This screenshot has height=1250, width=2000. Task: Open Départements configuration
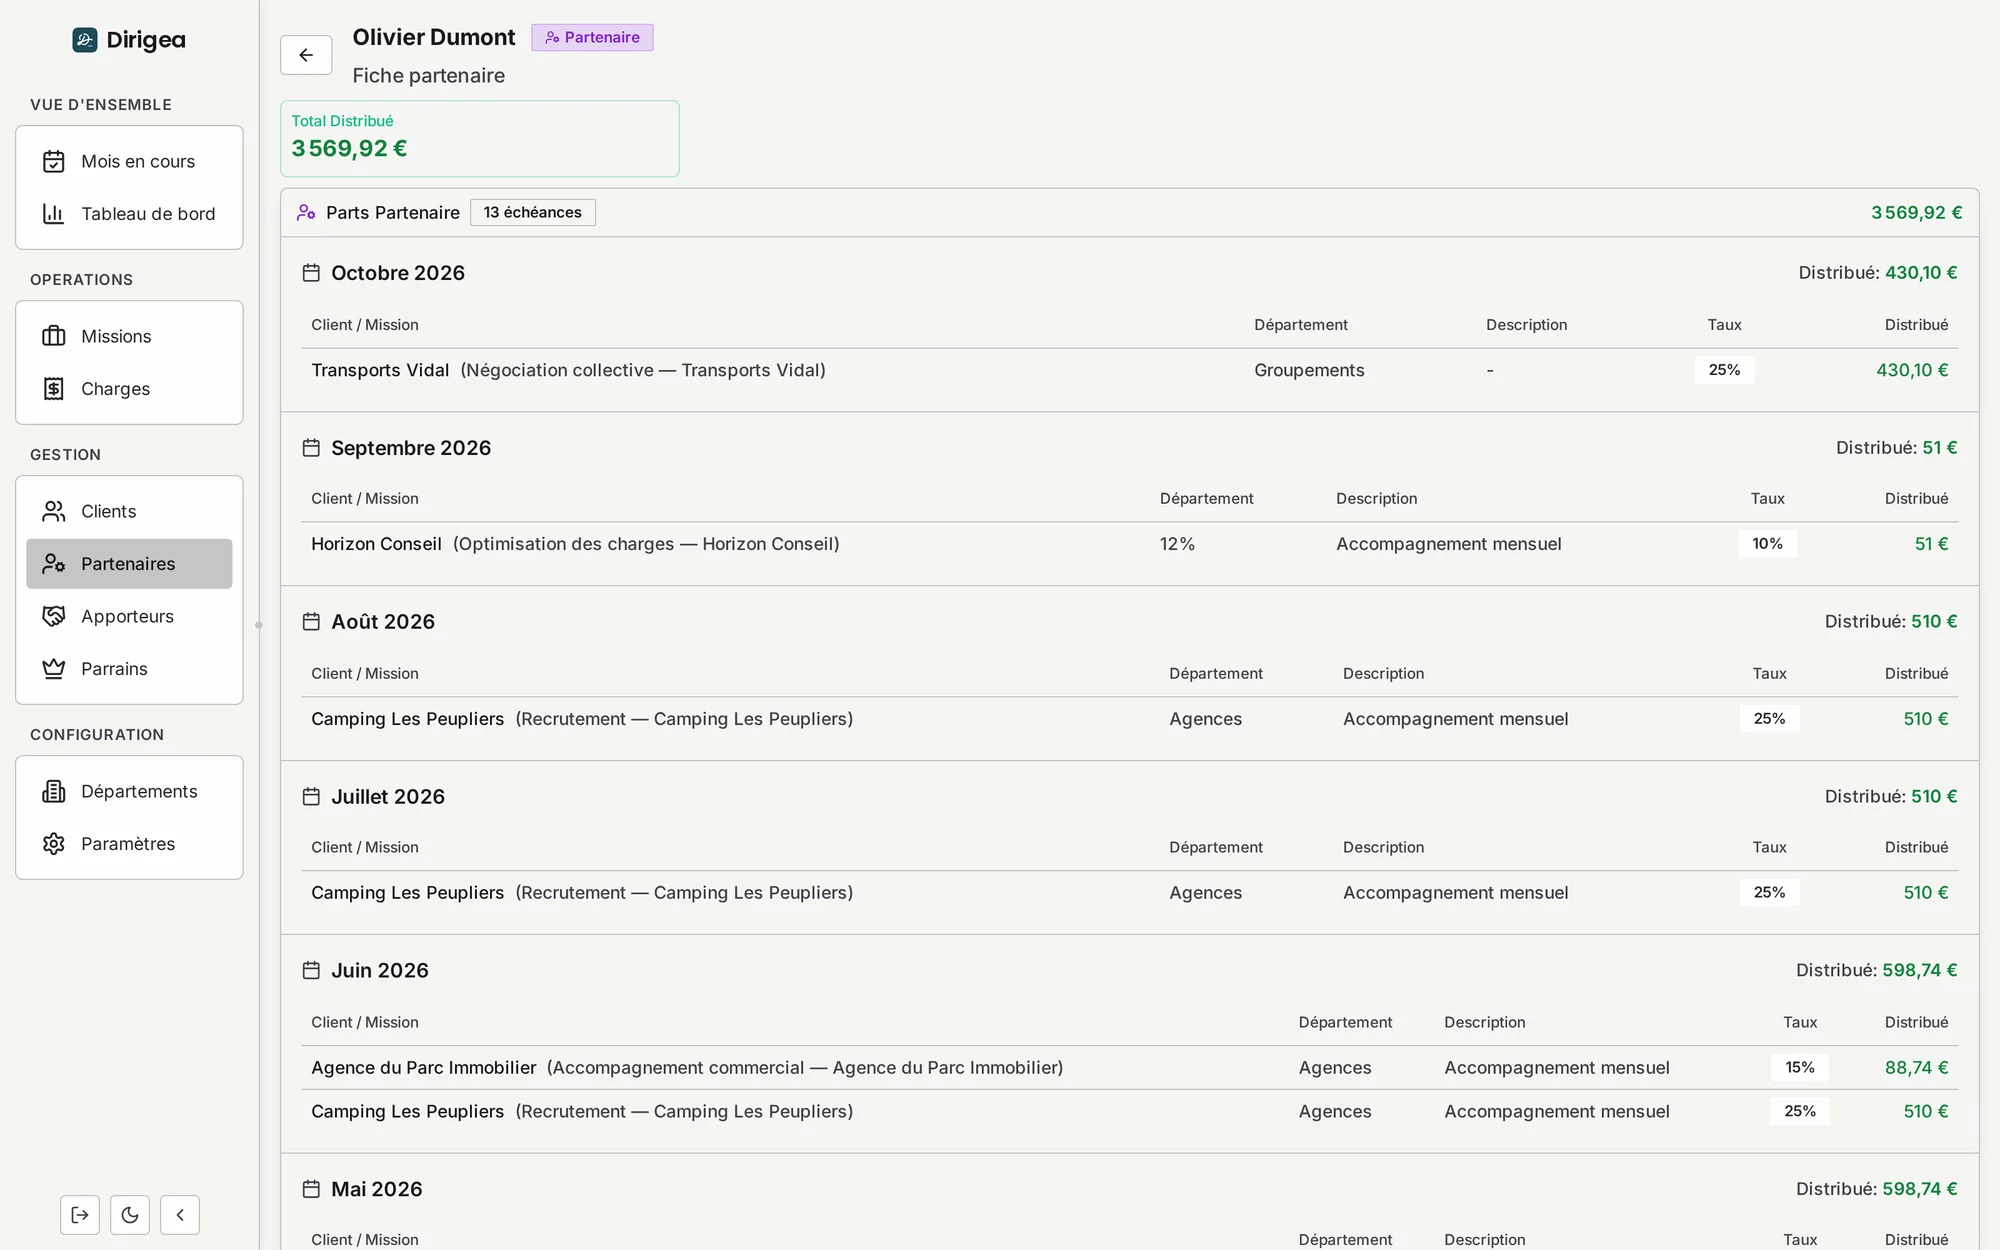click(129, 791)
